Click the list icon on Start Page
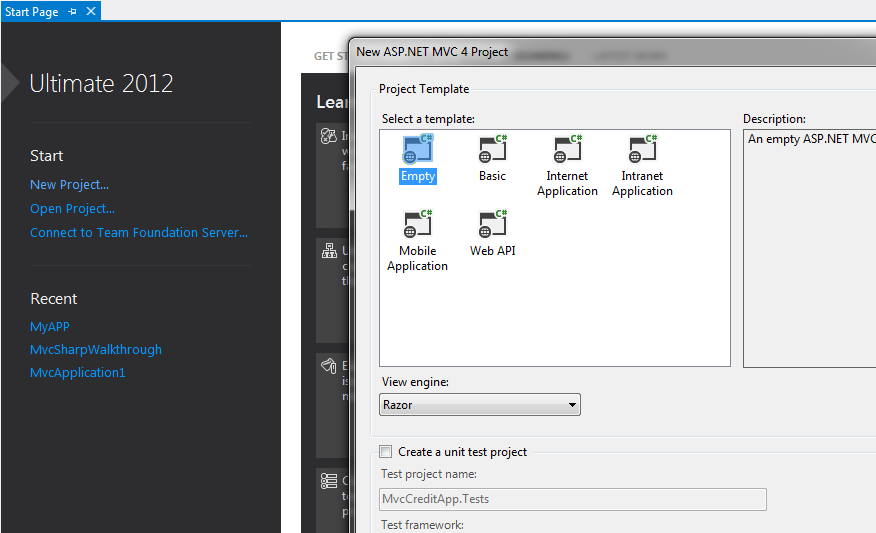 [328, 481]
